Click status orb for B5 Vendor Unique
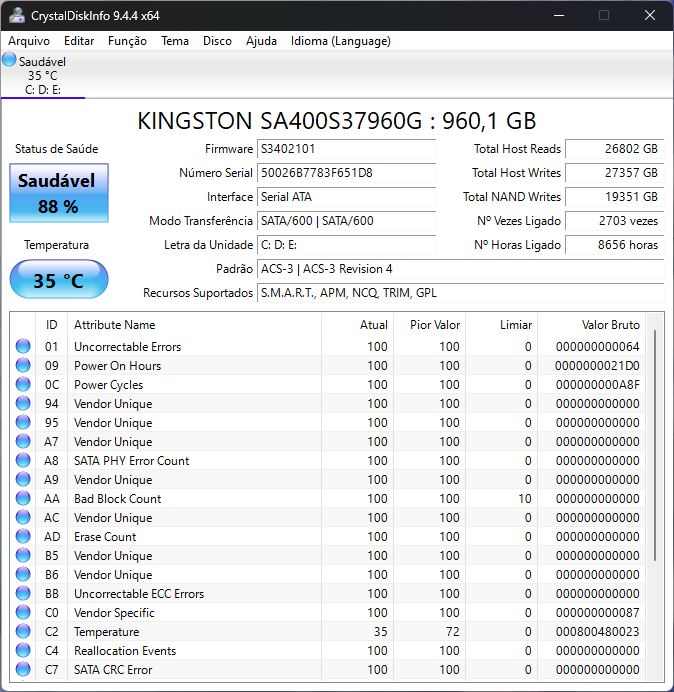This screenshot has height=692, width=674. (23, 555)
